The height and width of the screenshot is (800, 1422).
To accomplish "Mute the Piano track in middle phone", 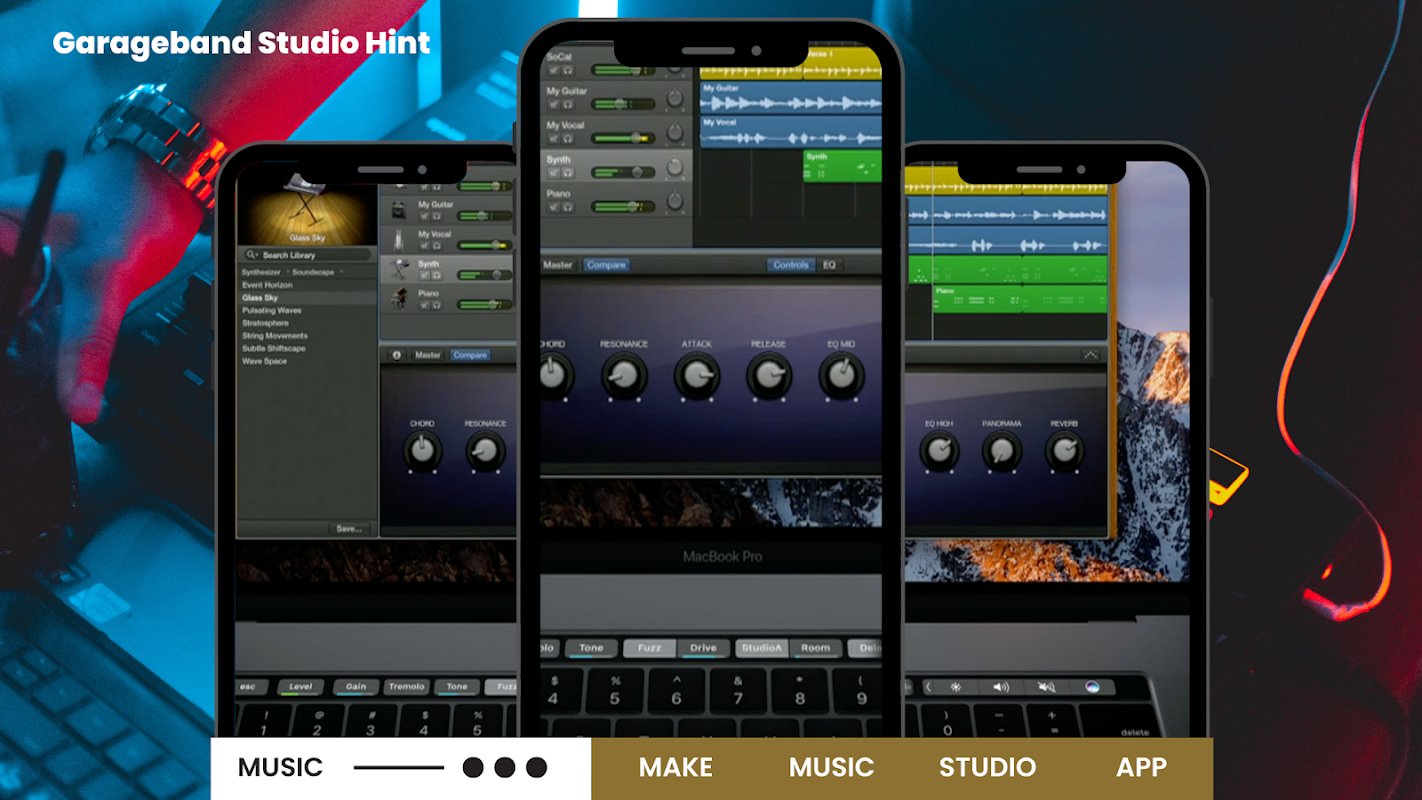I will pos(553,207).
